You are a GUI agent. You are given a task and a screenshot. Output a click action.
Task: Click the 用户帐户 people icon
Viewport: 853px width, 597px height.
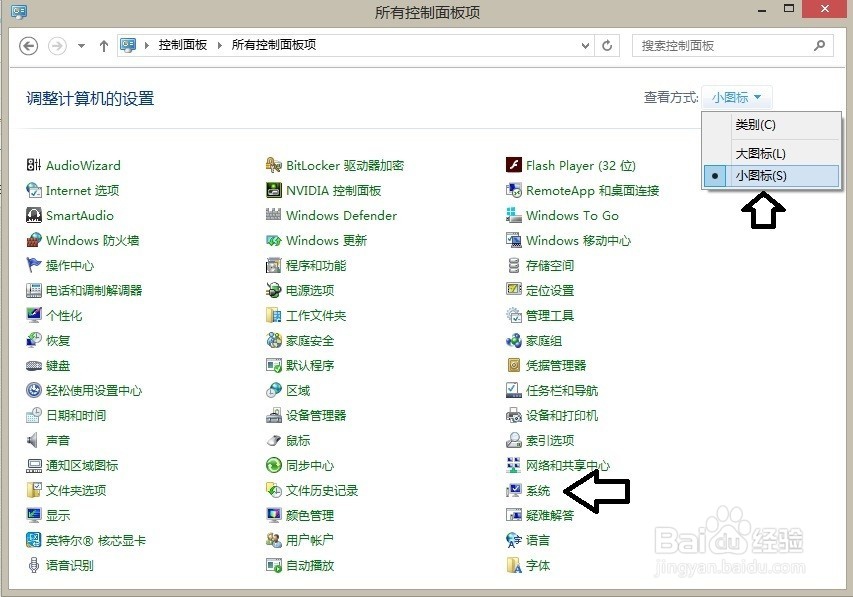274,540
